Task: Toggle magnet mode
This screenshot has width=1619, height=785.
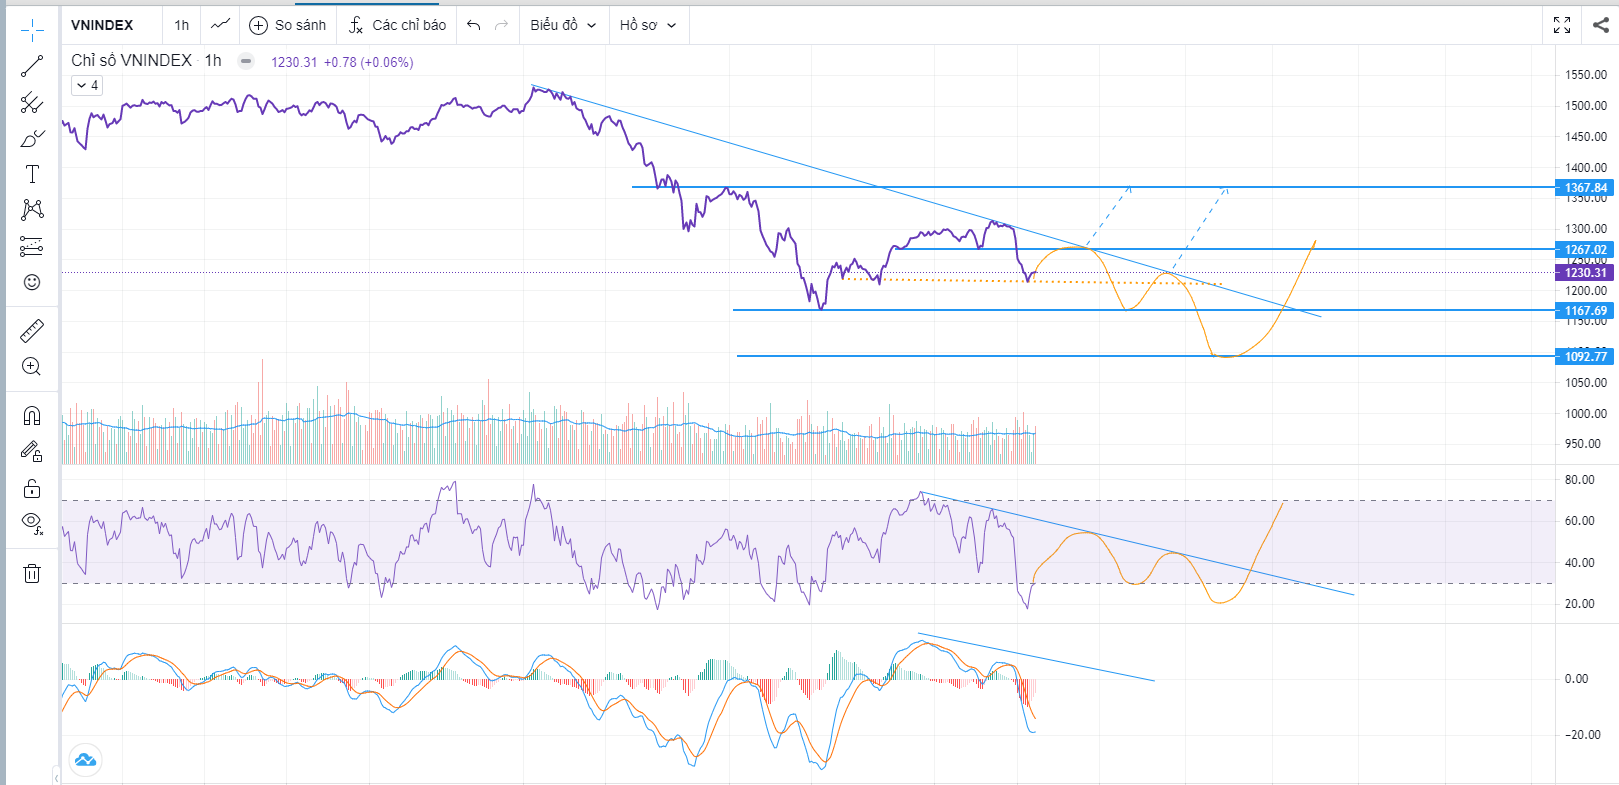Action: pos(32,416)
